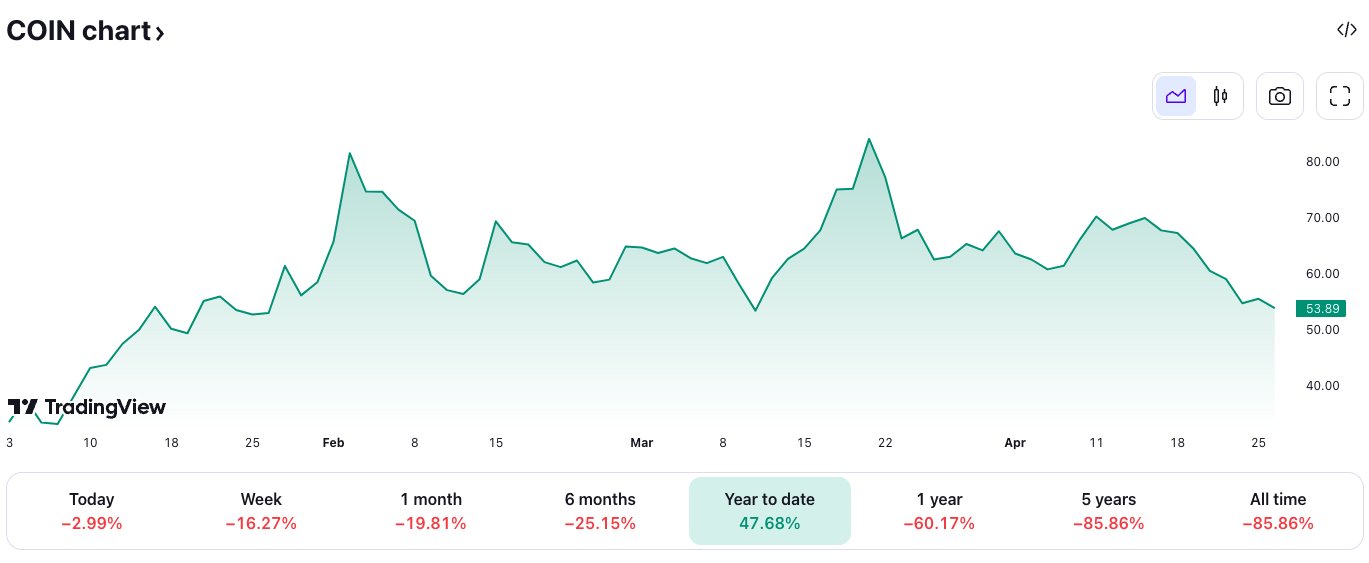The image size is (1369, 563).
Task: Click the Apr marker on the time axis
Action: [1015, 443]
